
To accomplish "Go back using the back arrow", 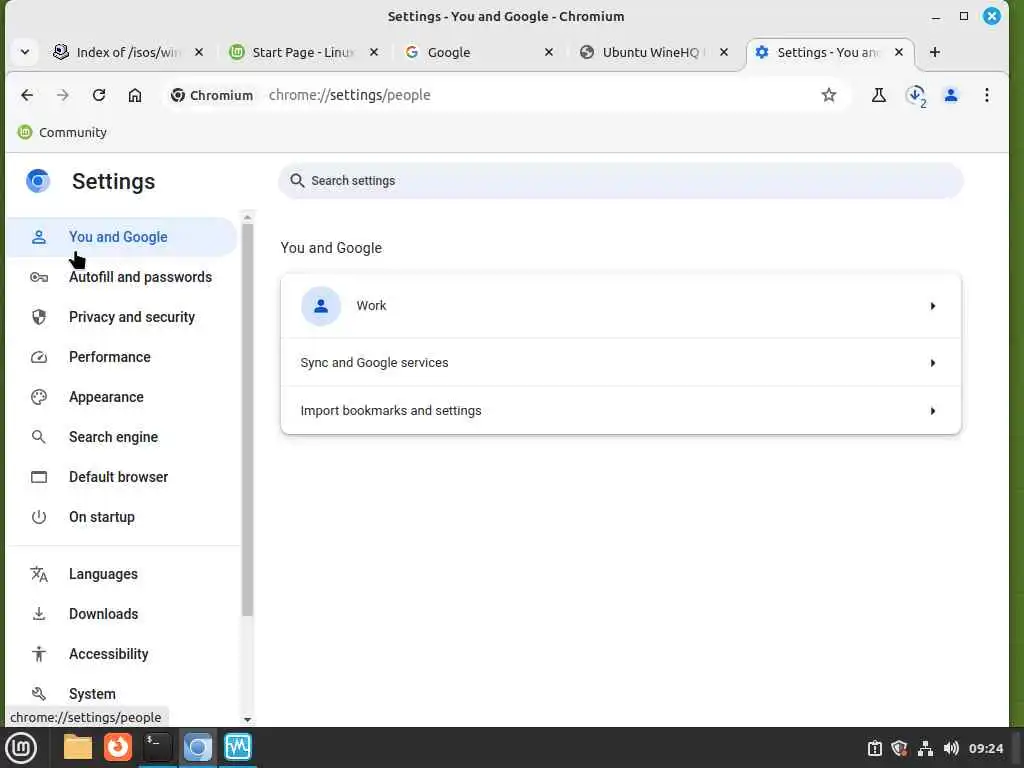I will (x=27, y=95).
